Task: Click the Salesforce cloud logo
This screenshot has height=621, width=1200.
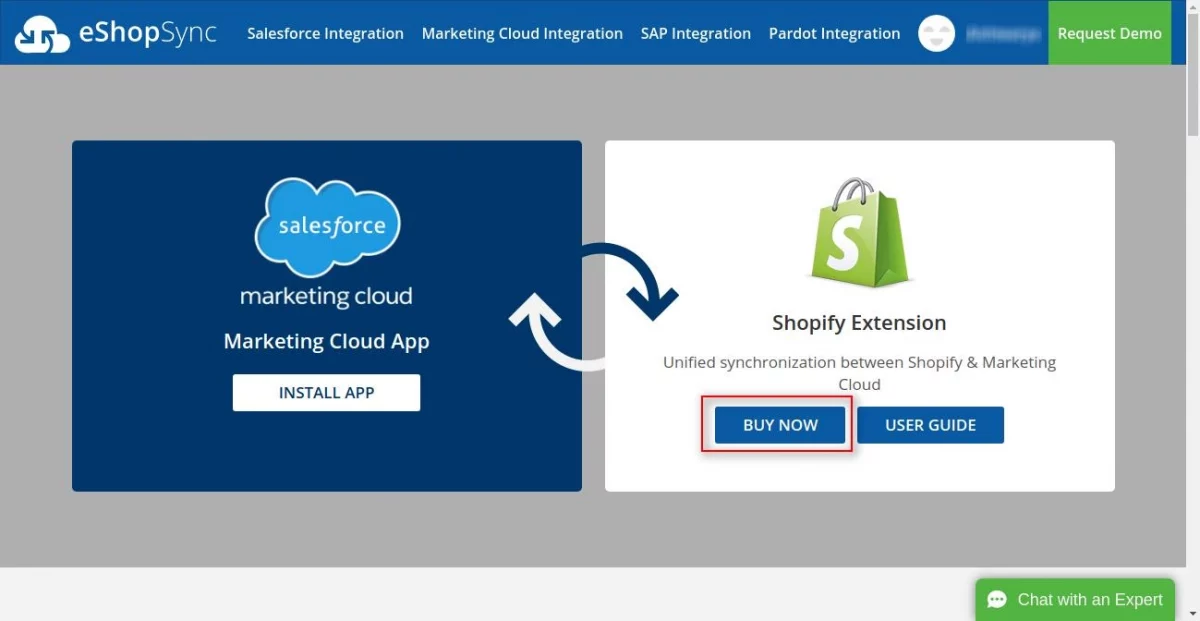Action: 327,227
